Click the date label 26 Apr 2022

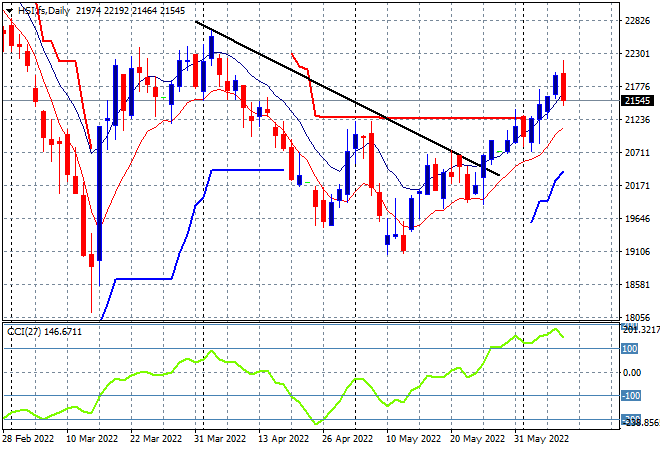[x=348, y=439]
